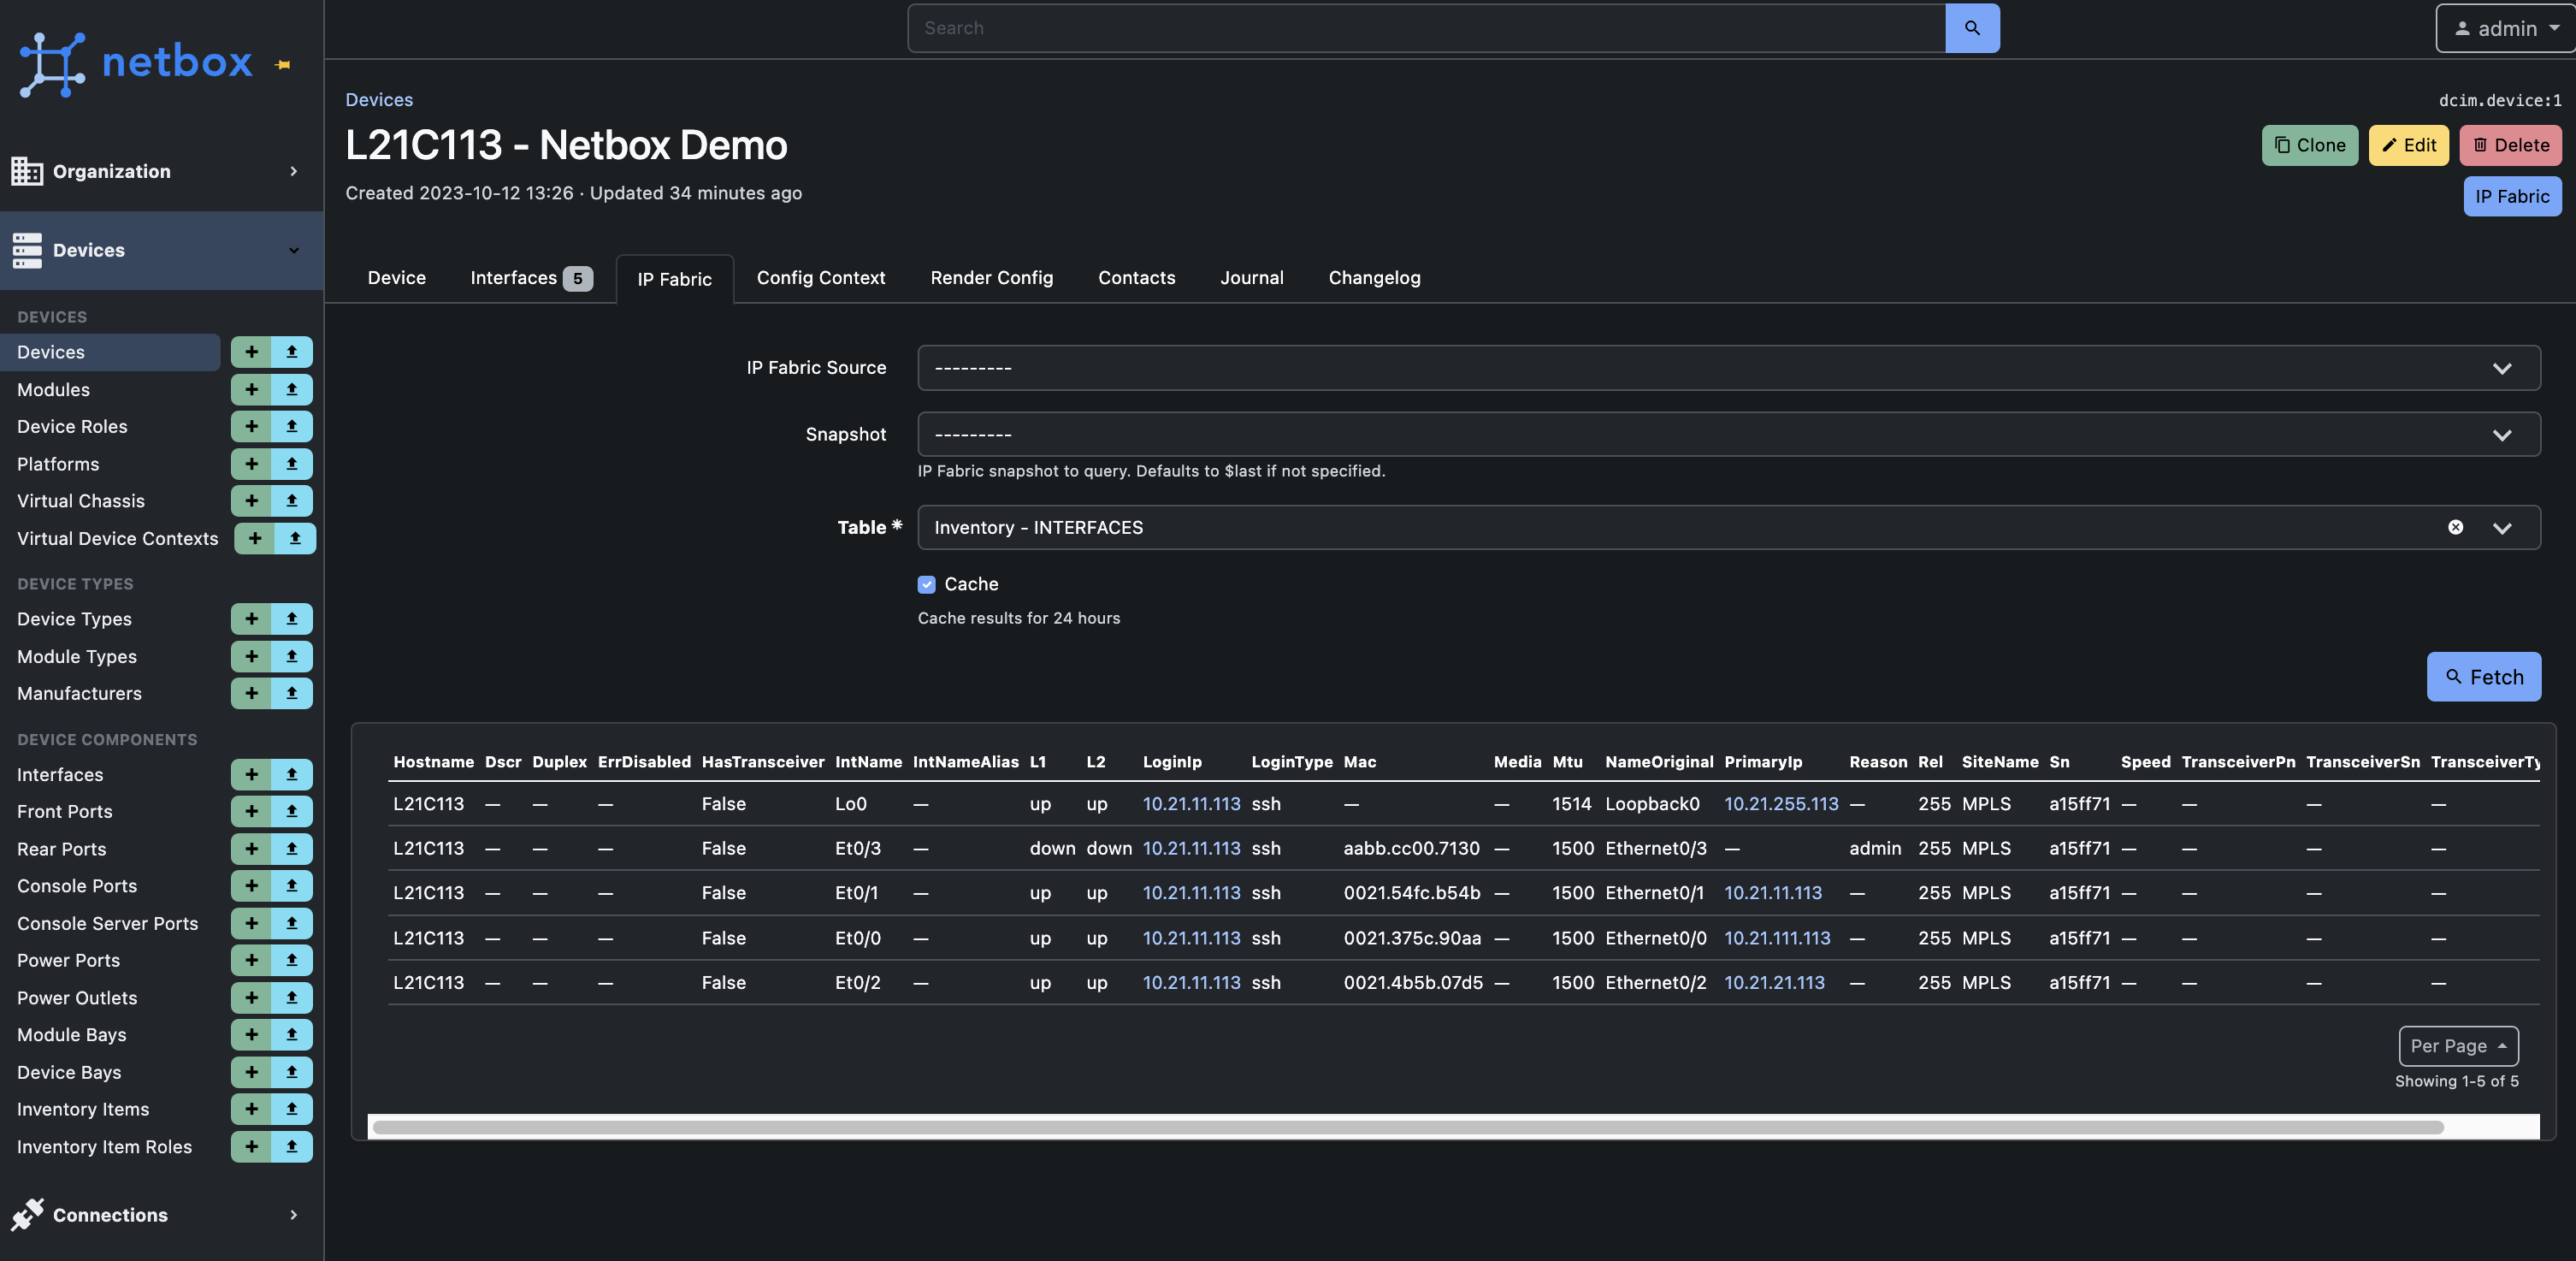Click the Ethernet0/2 NameOriginal cell
Viewport: 2576px width, 1261px height.
coord(1655,982)
